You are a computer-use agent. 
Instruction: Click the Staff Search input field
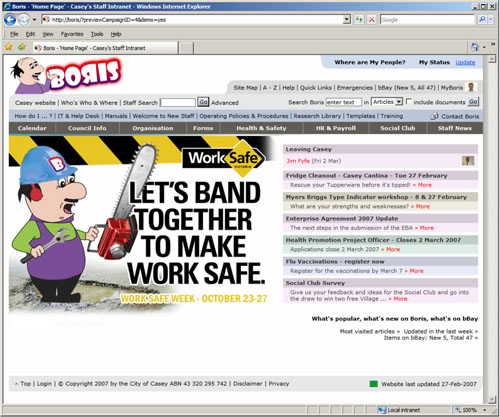click(x=177, y=102)
